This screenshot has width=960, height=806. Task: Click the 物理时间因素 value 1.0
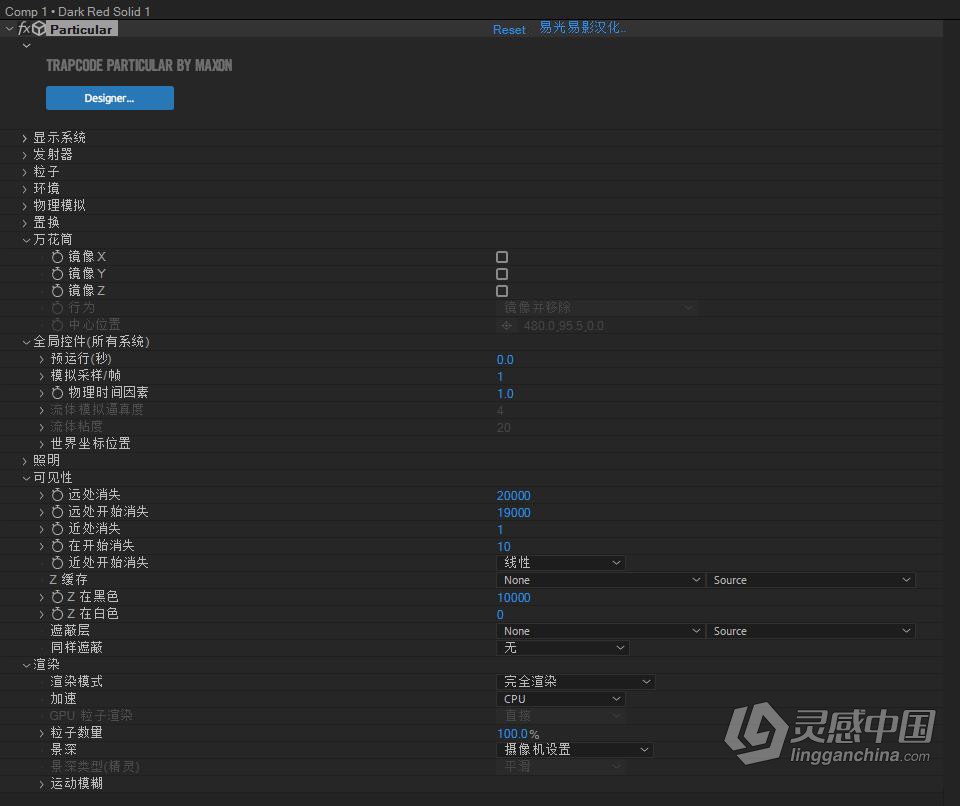[505, 394]
